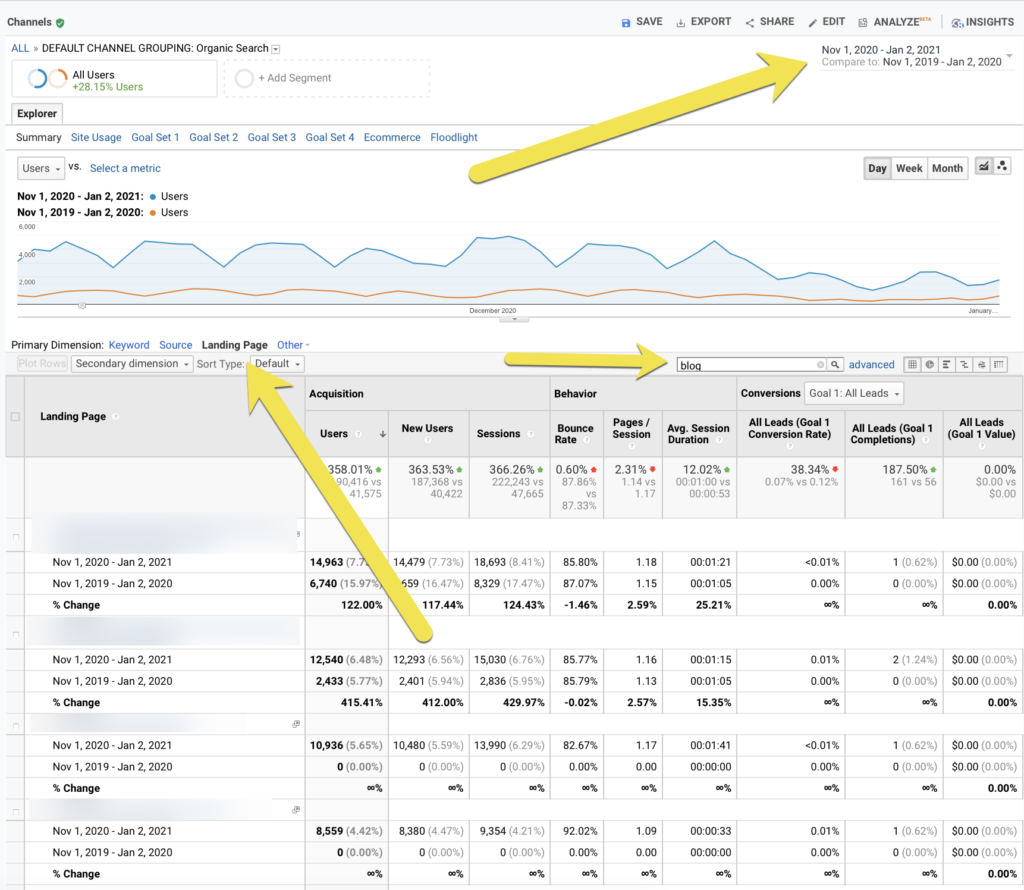Click the search magnifier icon
Viewport: 1024px width, 890px height.
(x=836, y=365)
